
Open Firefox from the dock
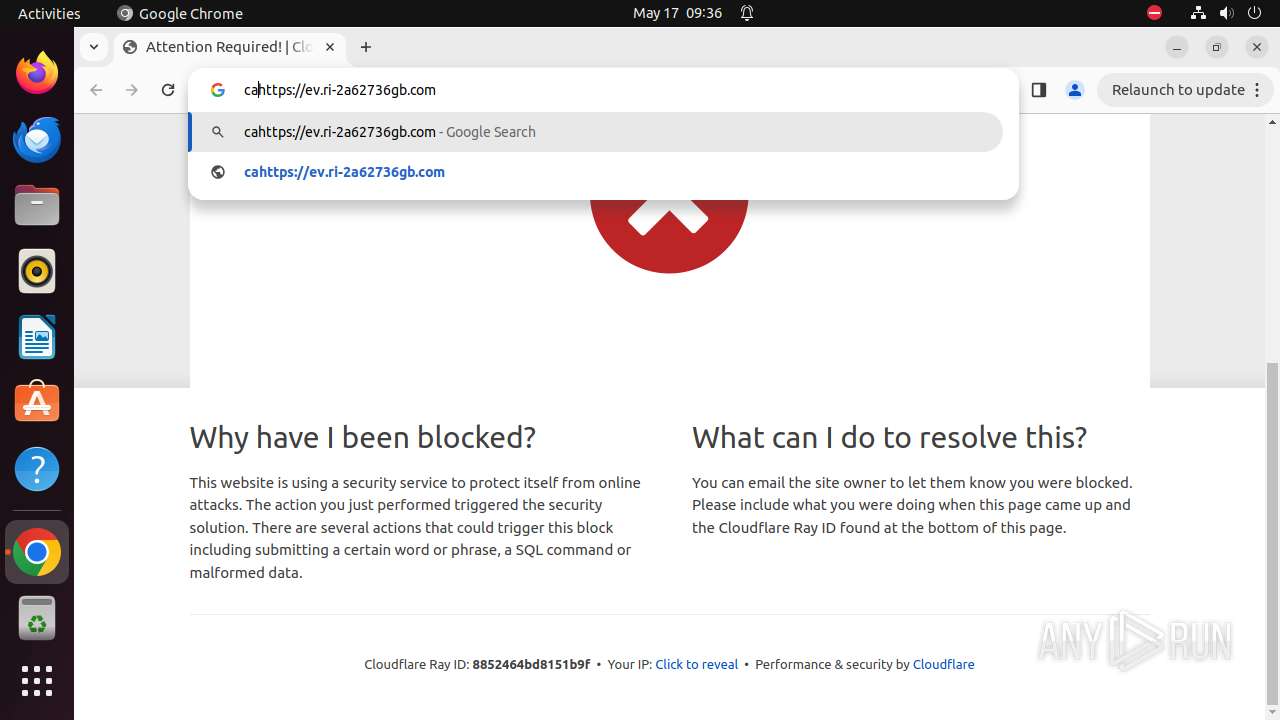point(37,73)
